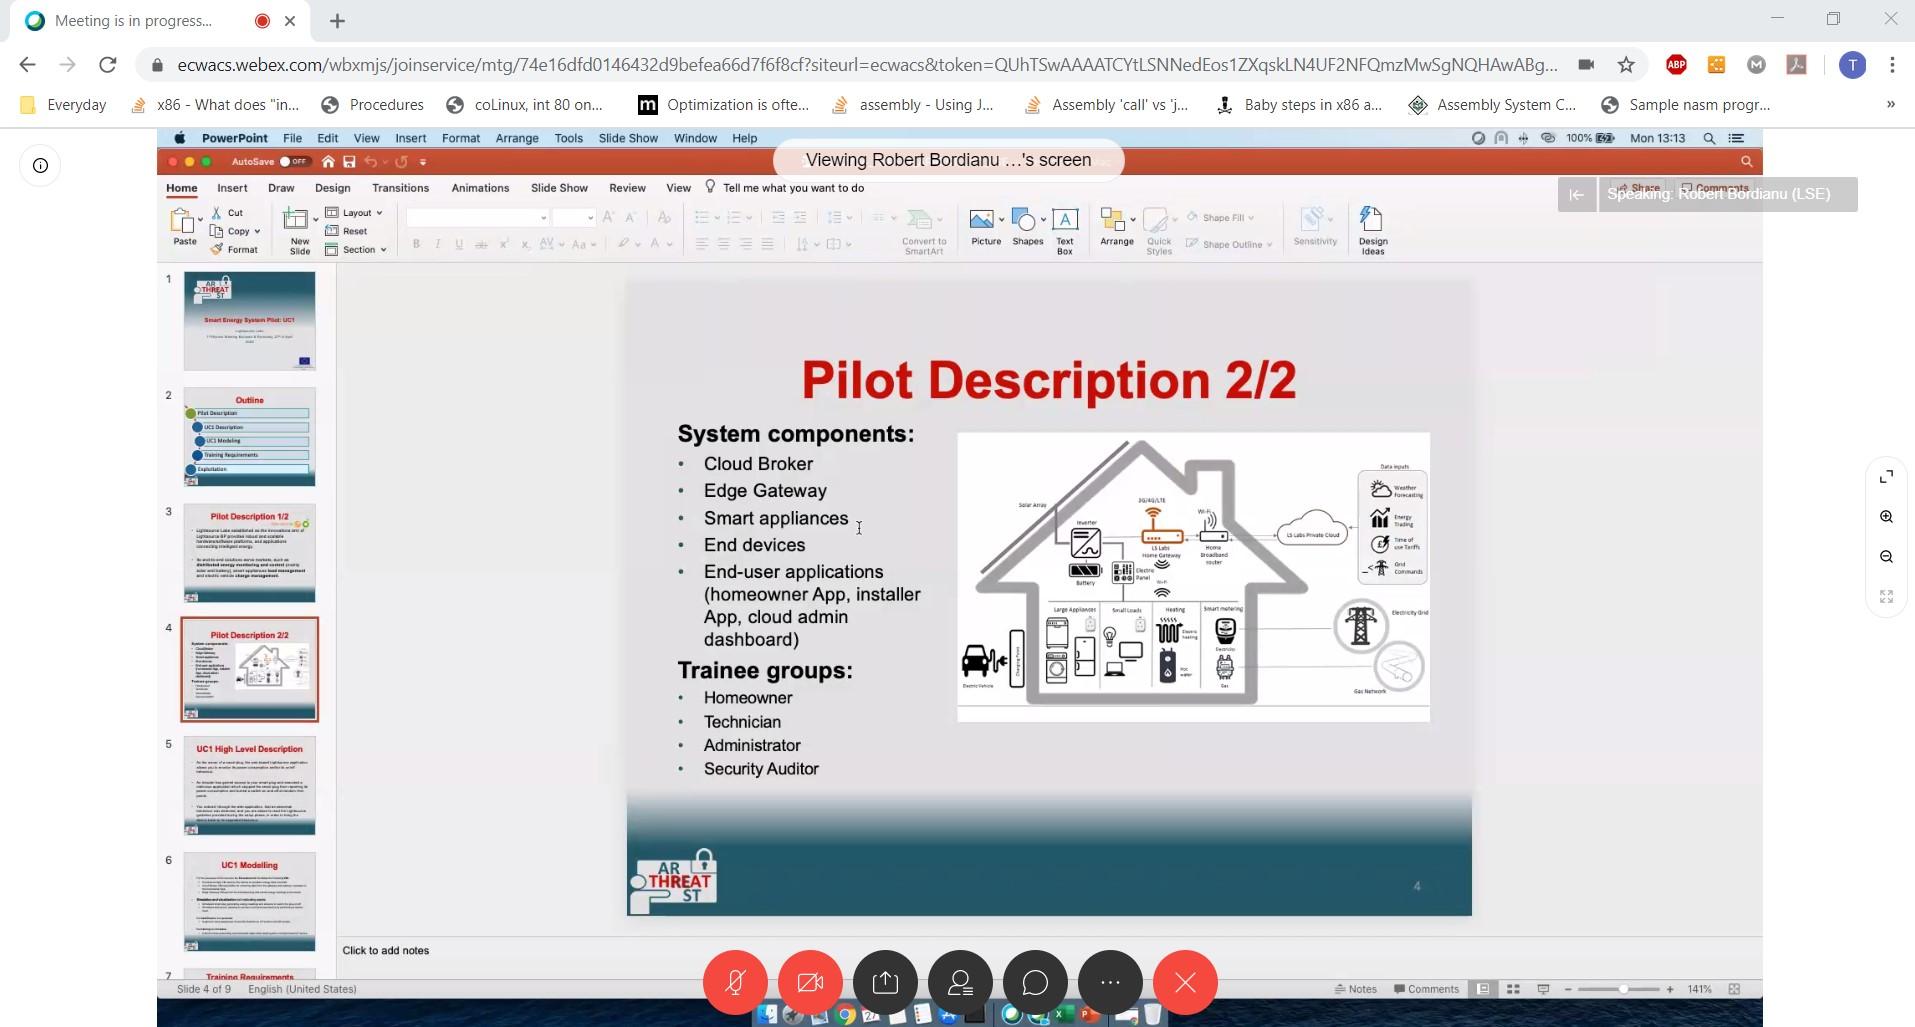Open the Chrome profile avatar

point(1852,65)
